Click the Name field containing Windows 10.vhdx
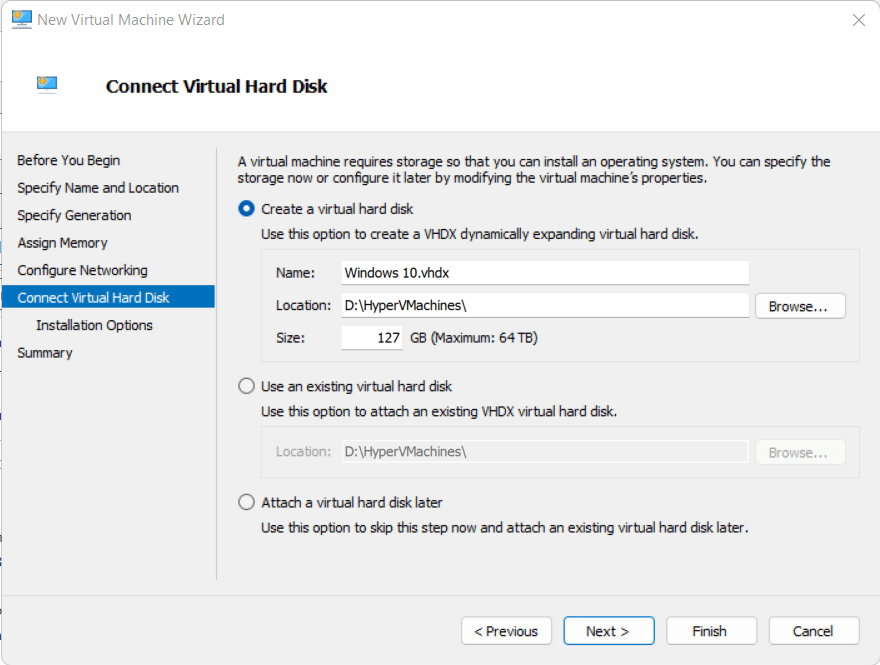Screen dimensions: 880x665 pos(545,272)
